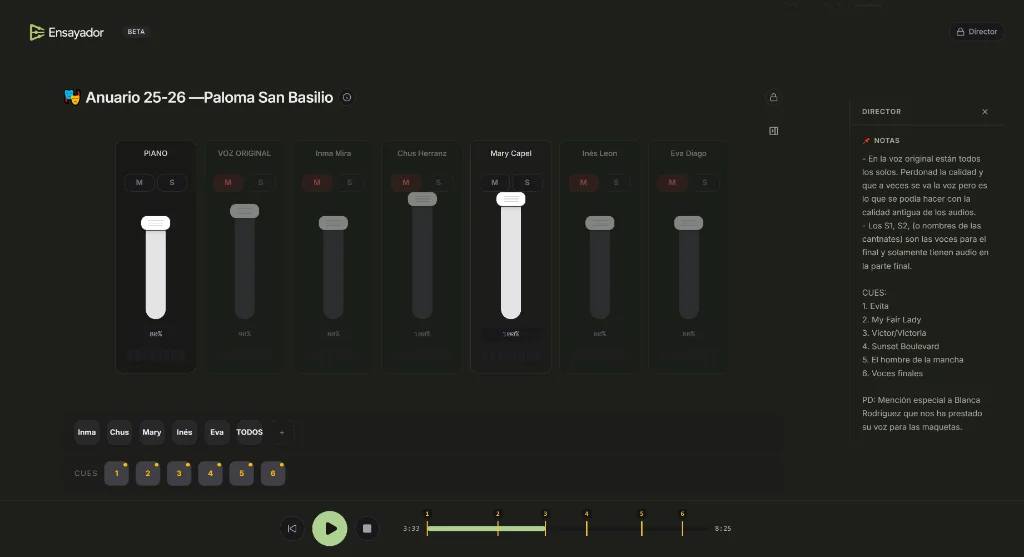Click the BETA badge
The width and height of the screenshot is (1024, 557).
(136, 31)
